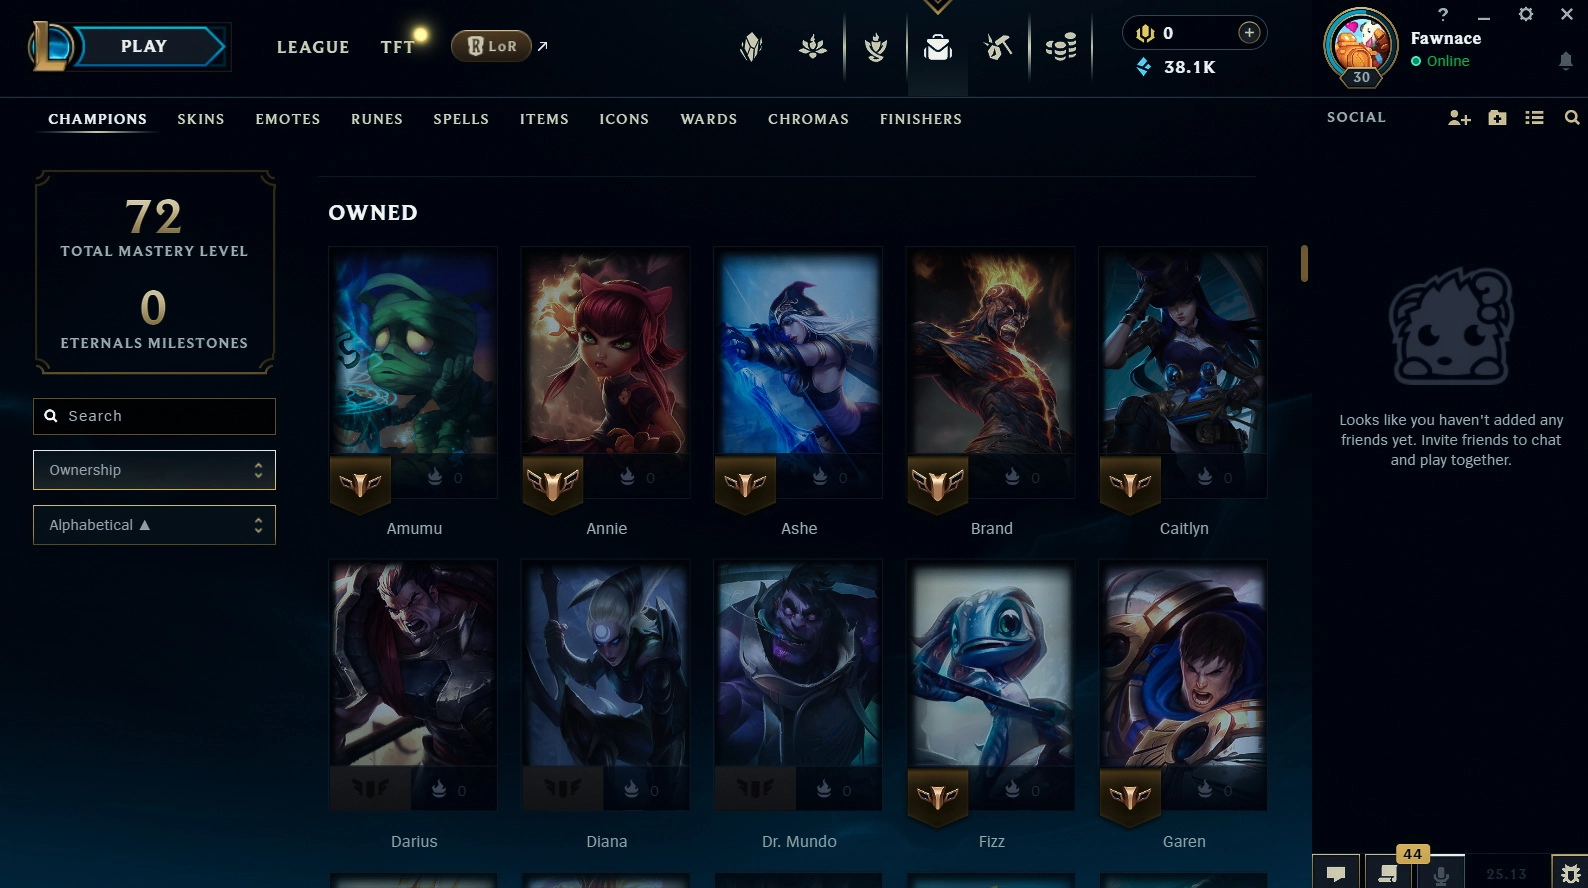Open the Collection backpack icon
This screenshot has height=888, width=1588.
click(937, 47)
